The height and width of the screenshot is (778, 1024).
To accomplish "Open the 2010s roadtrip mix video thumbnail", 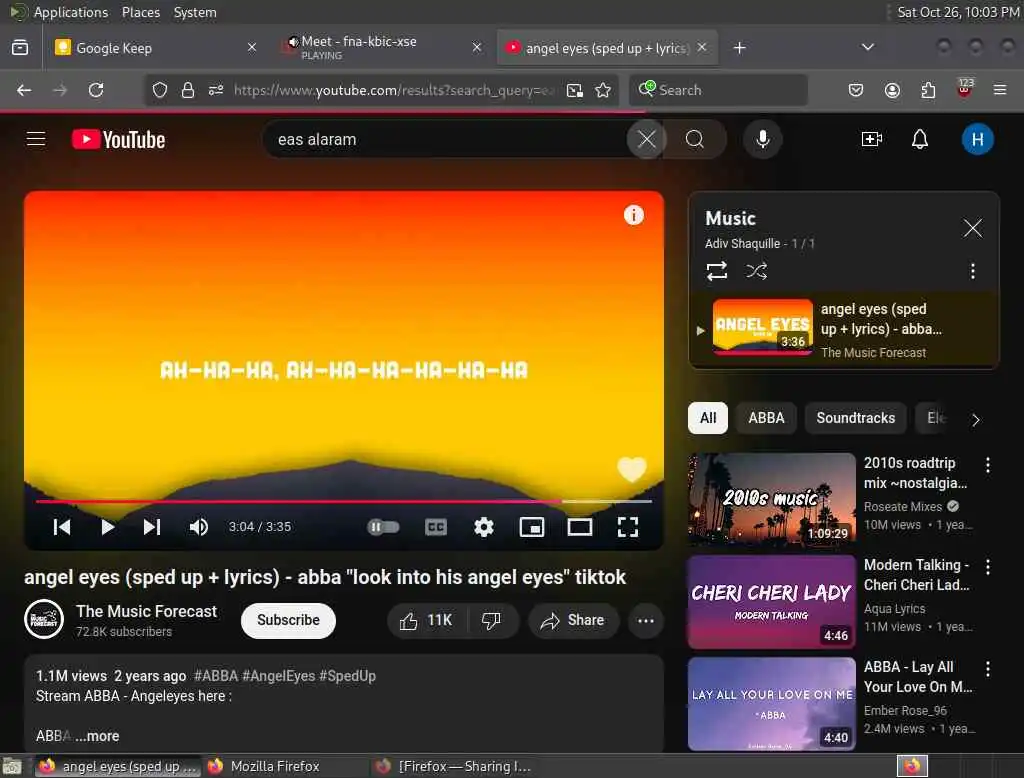I will tap(772, 499).
